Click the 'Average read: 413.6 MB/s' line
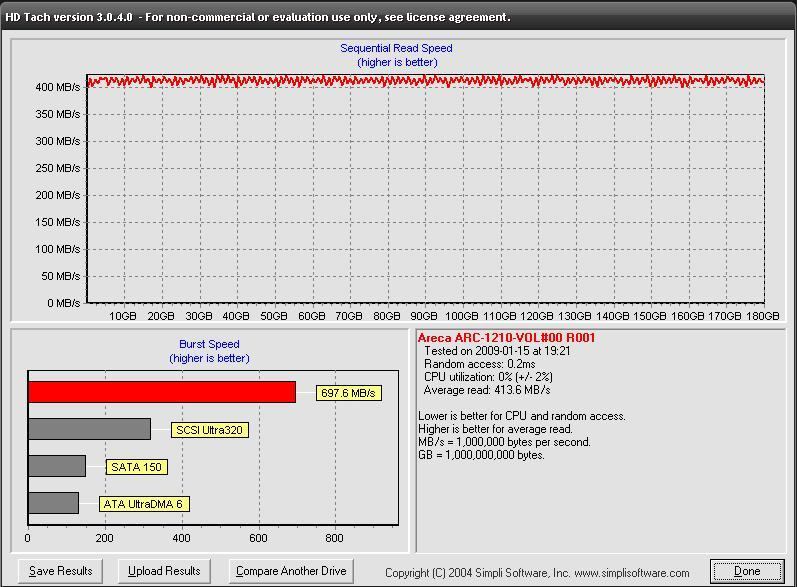 click(487, 390)
